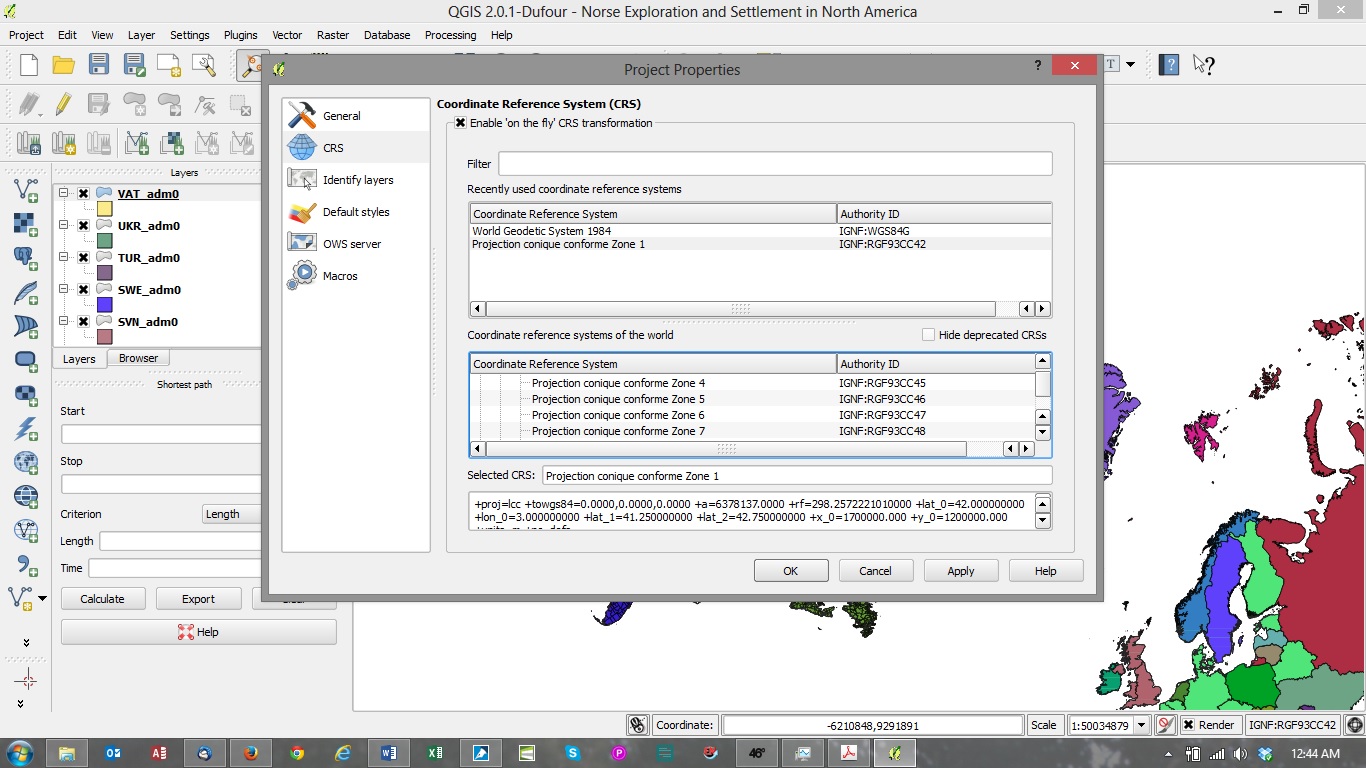Image resolution: width=1366 pixels, height=768 pixels.
Task: Toggle visibility of VAT_adm0 layer
Action: click(83, 194)
